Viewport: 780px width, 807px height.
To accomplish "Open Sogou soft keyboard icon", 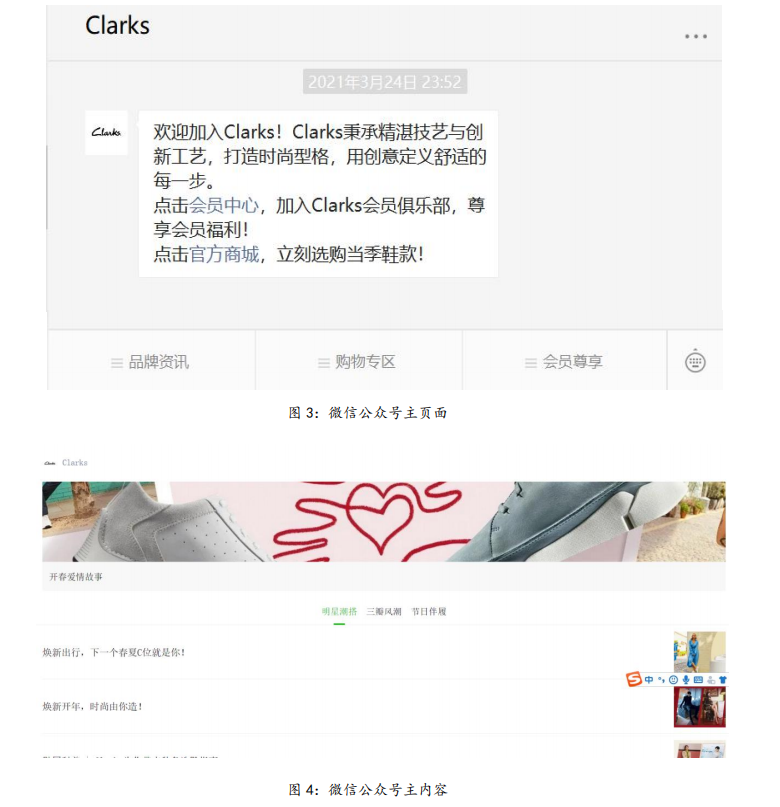I will 698,679.
